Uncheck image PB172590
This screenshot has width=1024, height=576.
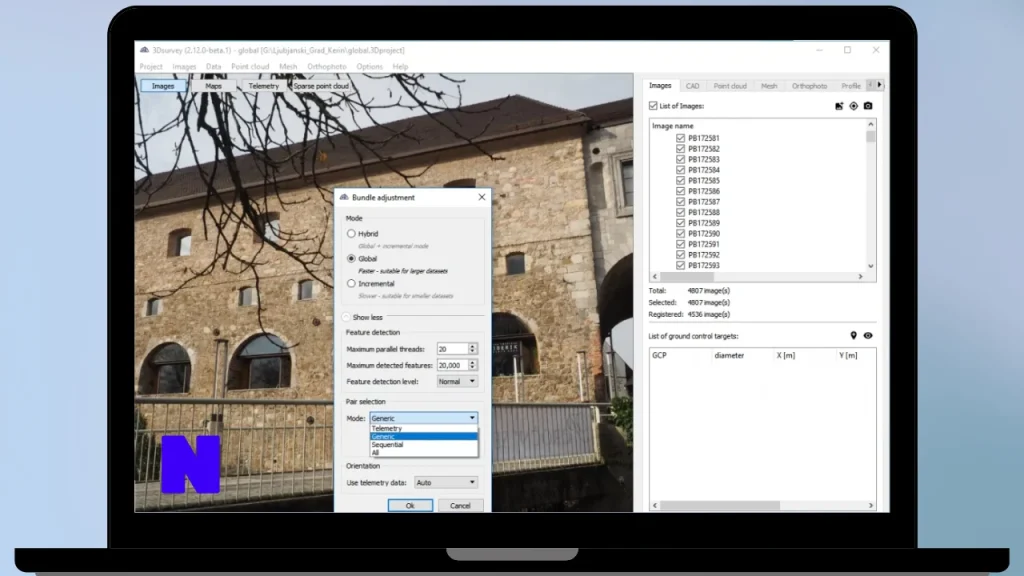click(680, 233)
